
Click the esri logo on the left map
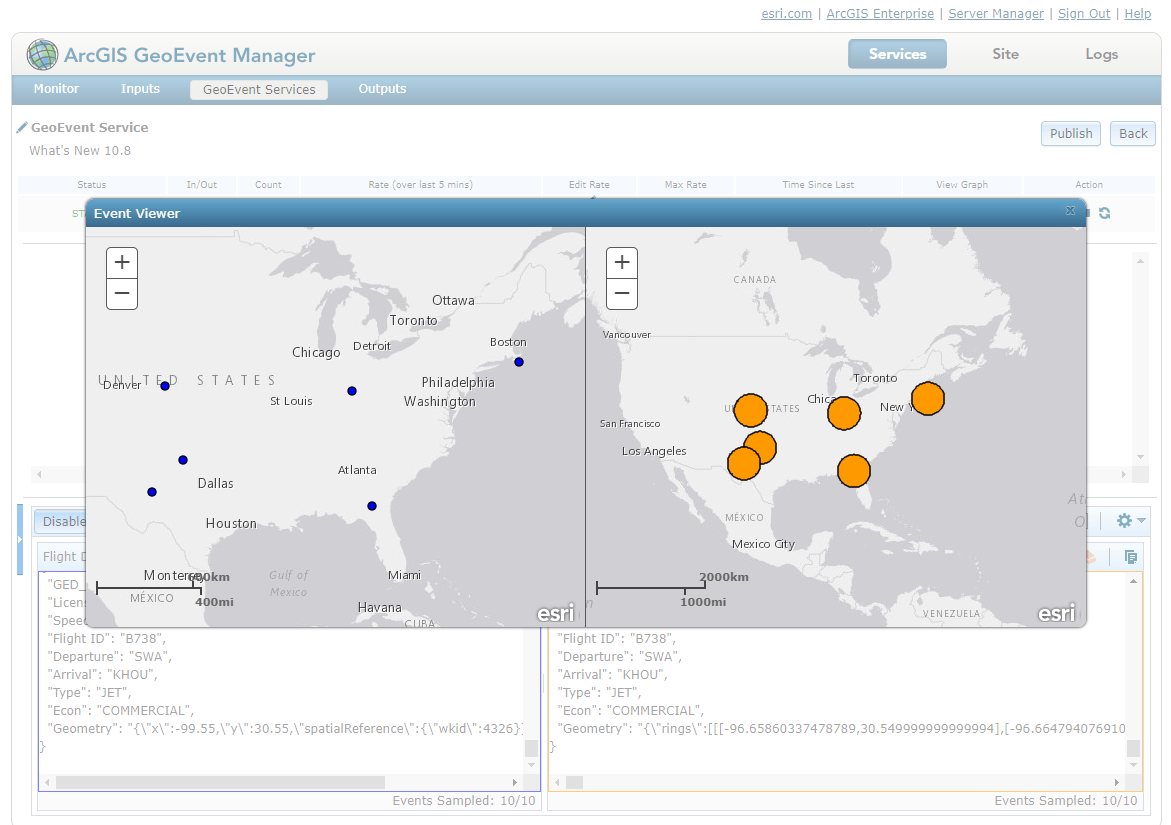555,612
